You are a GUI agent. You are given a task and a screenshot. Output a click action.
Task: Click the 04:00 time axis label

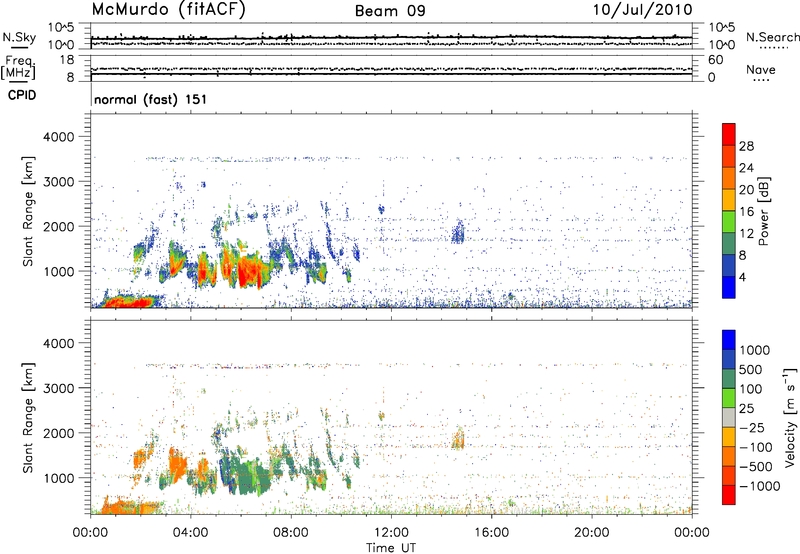tap(190, 533)
